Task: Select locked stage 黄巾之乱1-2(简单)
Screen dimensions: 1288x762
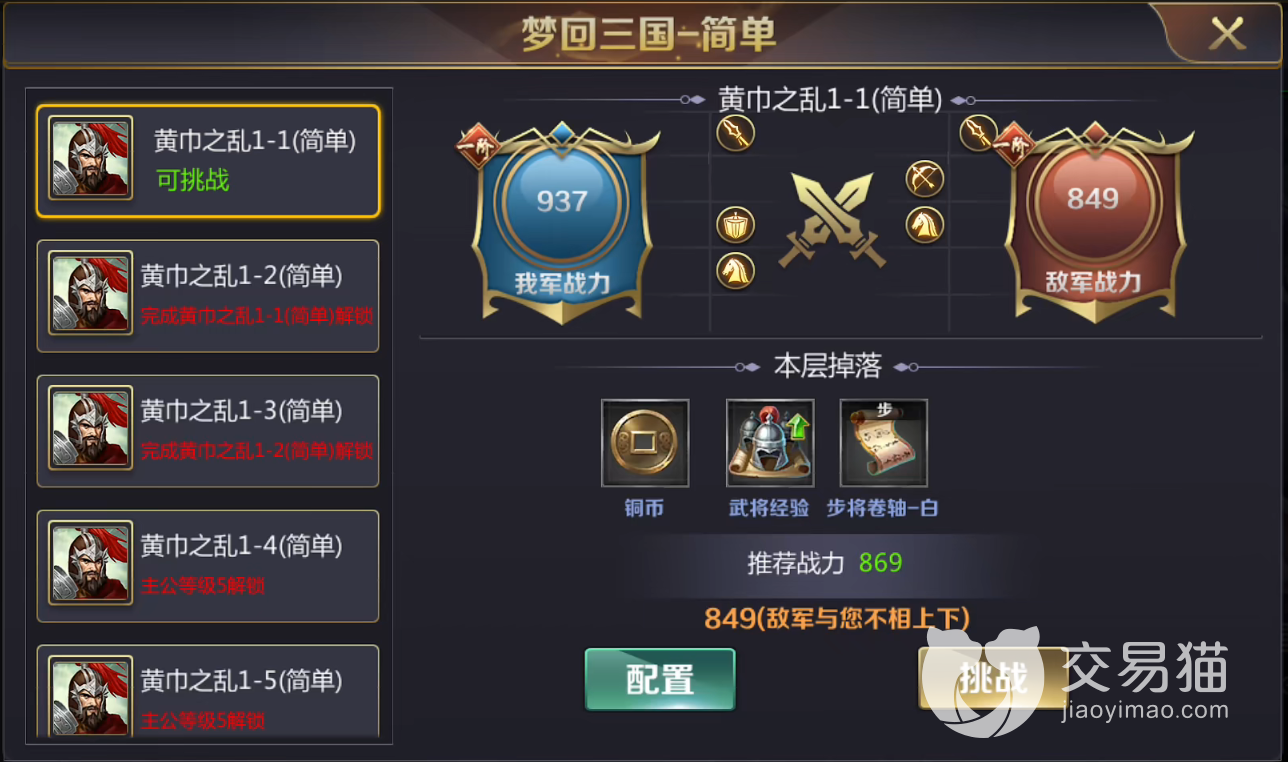Action: pyautogui.click(x=208, y=296)
